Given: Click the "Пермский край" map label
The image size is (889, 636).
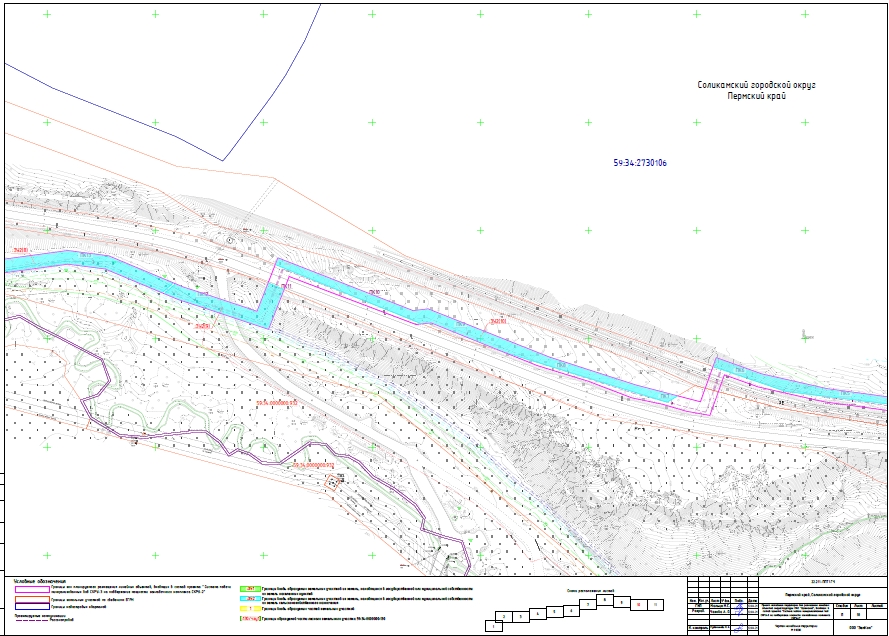Looking at the screenshot, I should coord(756,96).
